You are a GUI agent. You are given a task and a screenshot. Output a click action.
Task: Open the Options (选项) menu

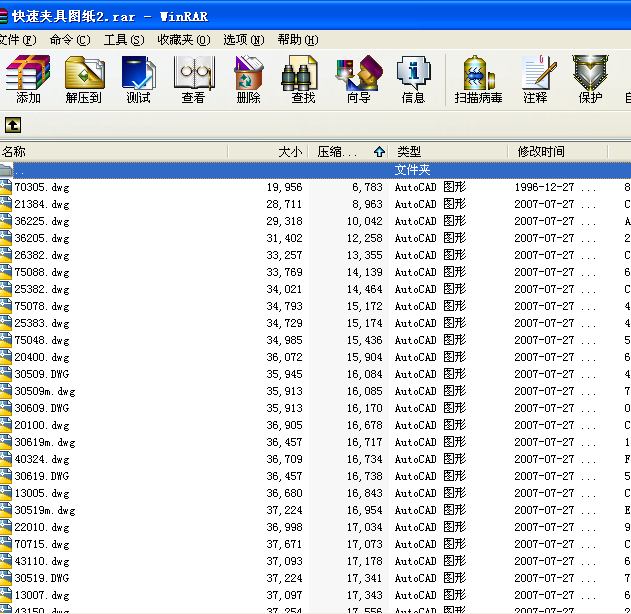(x=243, y=40)
